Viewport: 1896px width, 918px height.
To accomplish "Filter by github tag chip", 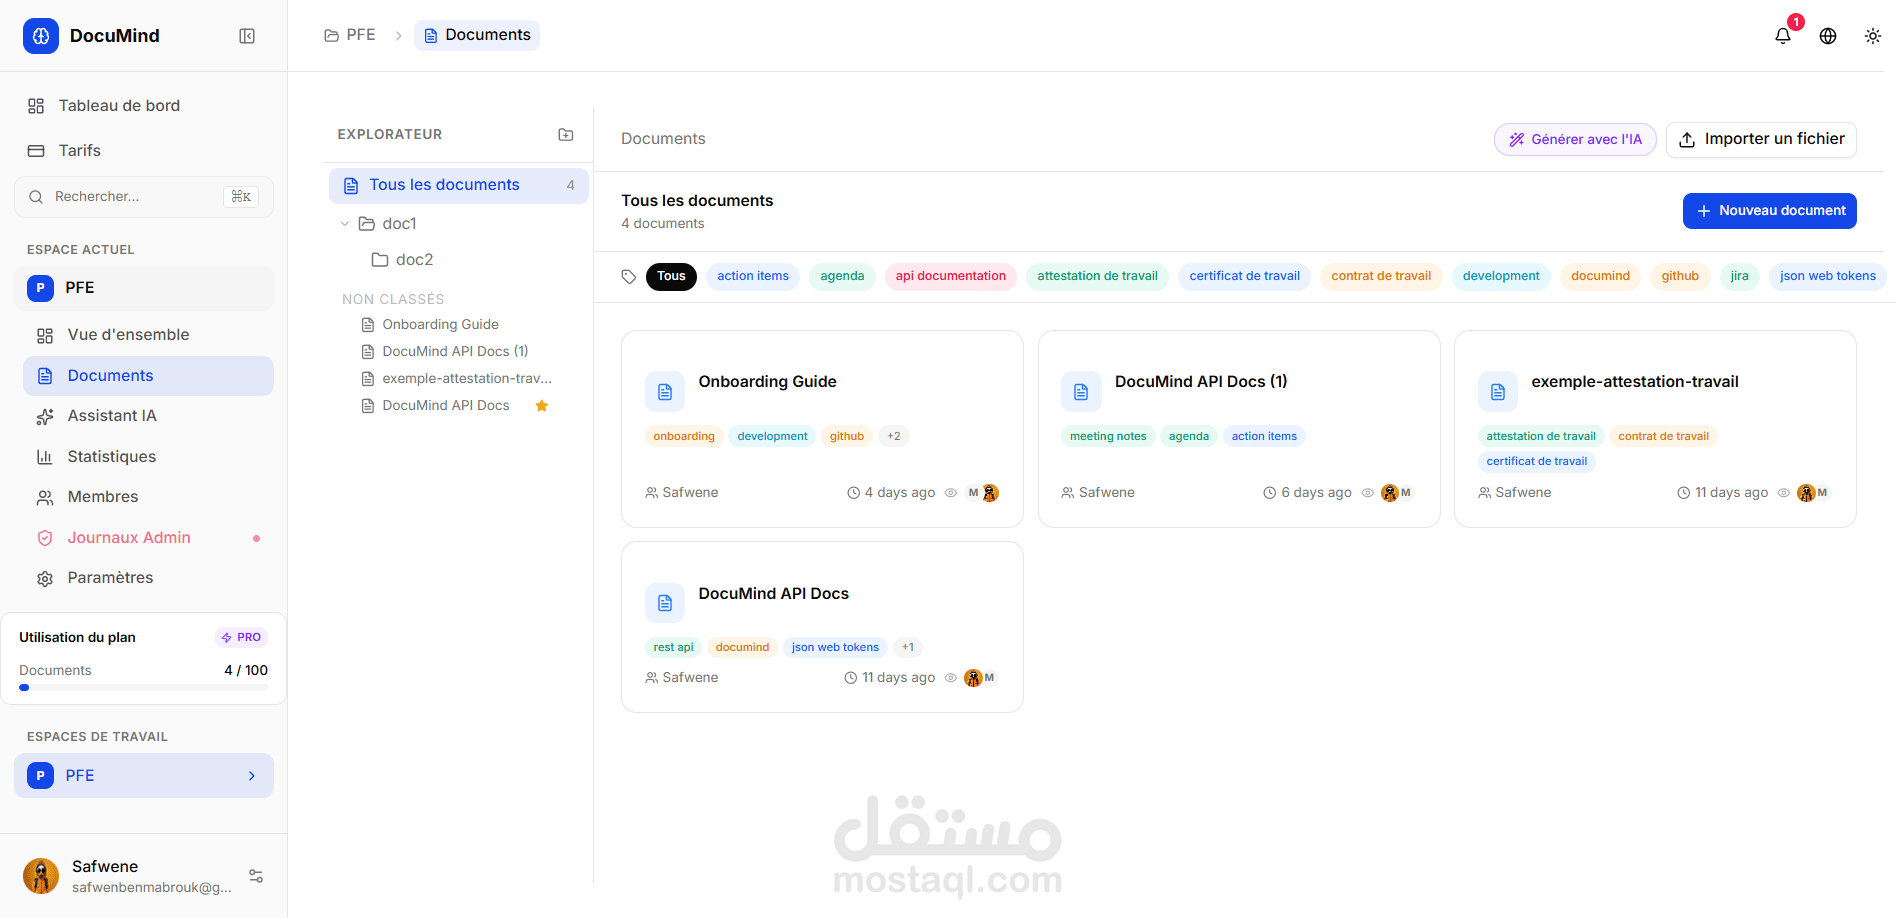I will [1680, 277].
